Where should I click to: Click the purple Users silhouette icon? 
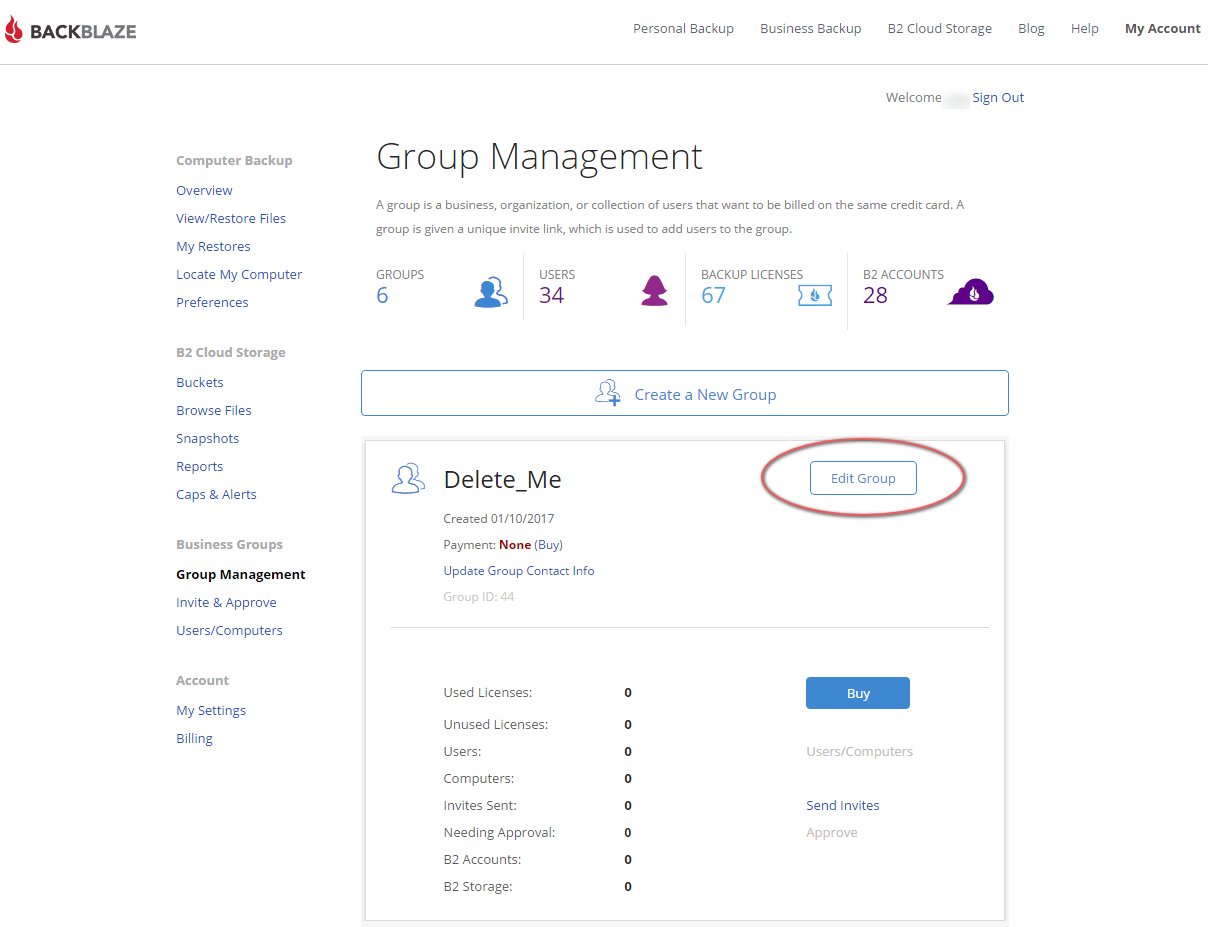[654, 291]
